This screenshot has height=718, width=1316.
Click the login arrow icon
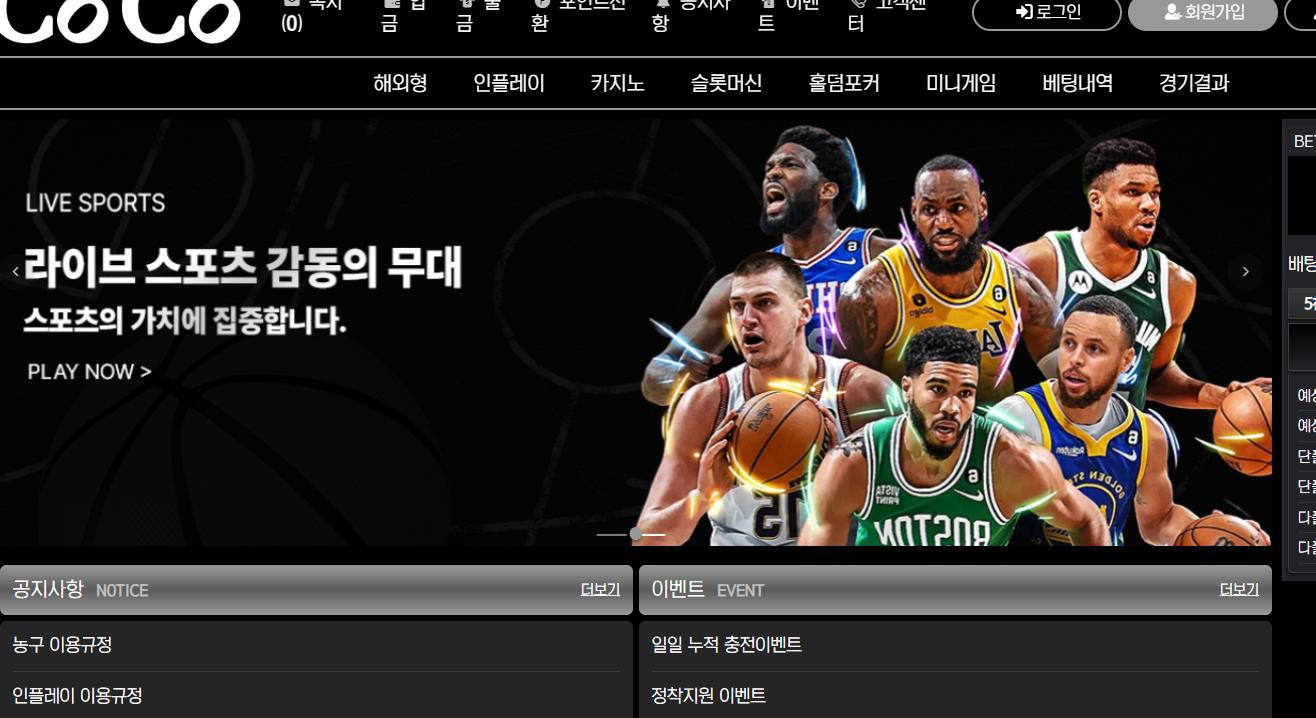coord(1024,13)
